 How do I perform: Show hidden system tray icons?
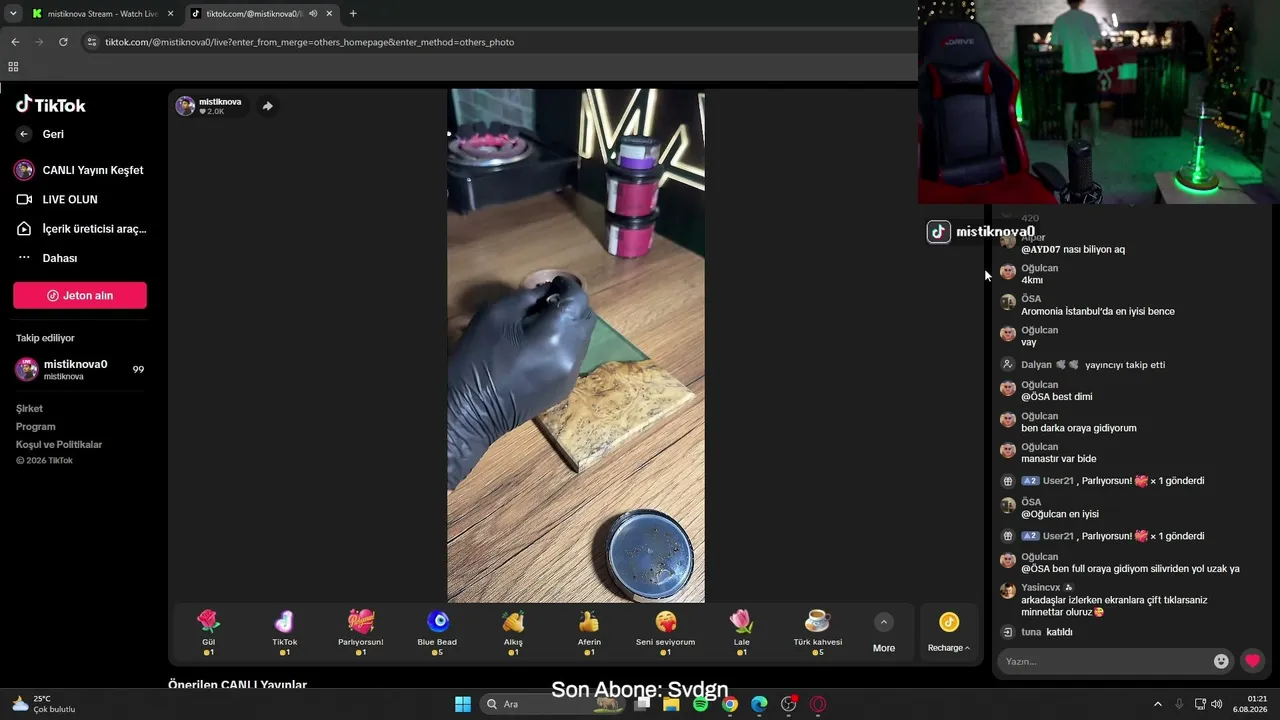(x=1158, y=704)
